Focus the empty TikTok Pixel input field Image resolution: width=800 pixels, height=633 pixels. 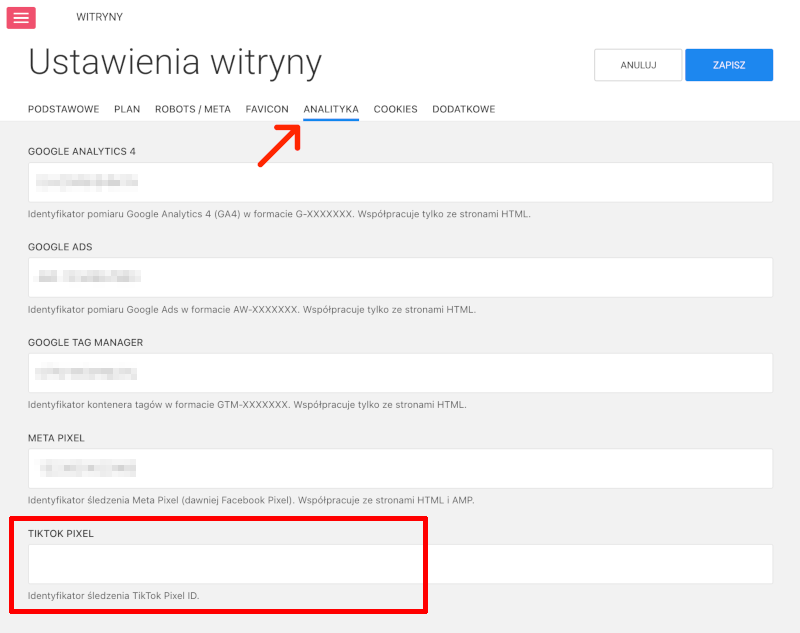point(400,564)
